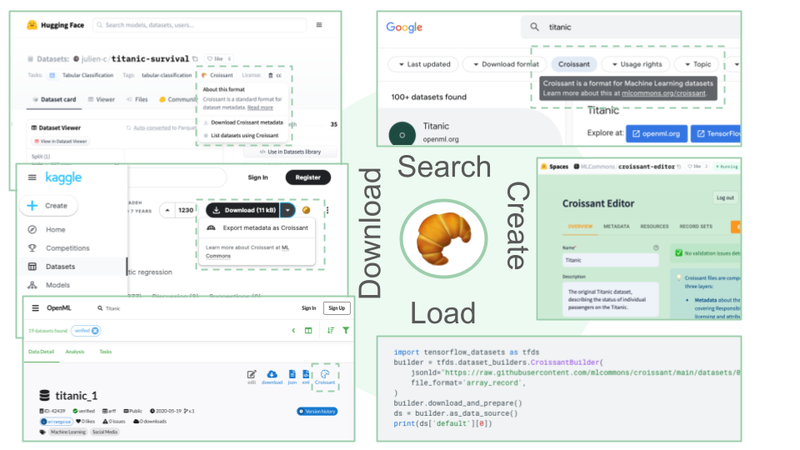This screenshot has width=800, height=450.
Task: Follow the ML Commons link on Kaggle
Action: pyautogui.click(x=247, y=252)
